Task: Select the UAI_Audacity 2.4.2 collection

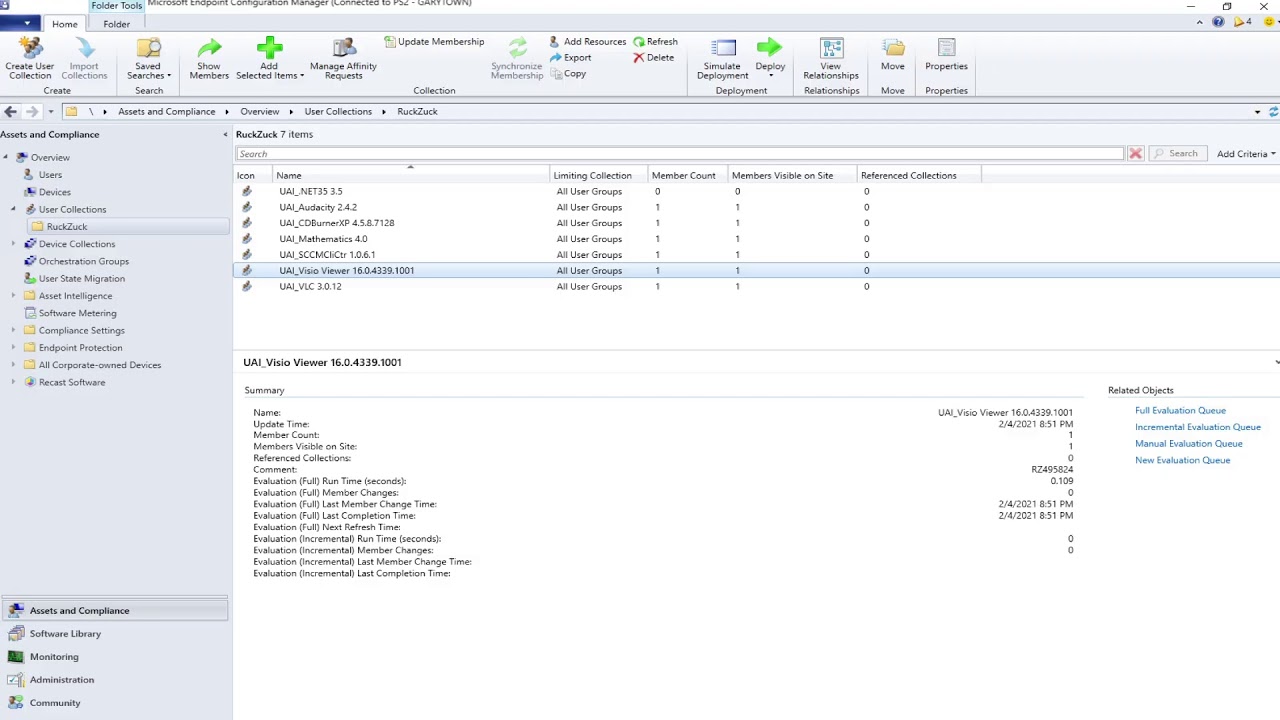Action: pyautogui.click(x=756, y=207)
